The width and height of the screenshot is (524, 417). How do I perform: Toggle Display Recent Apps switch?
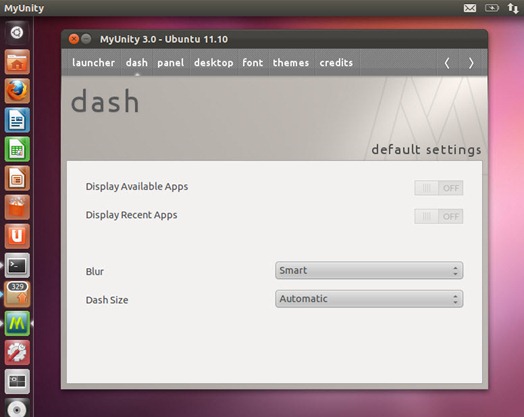438,216
